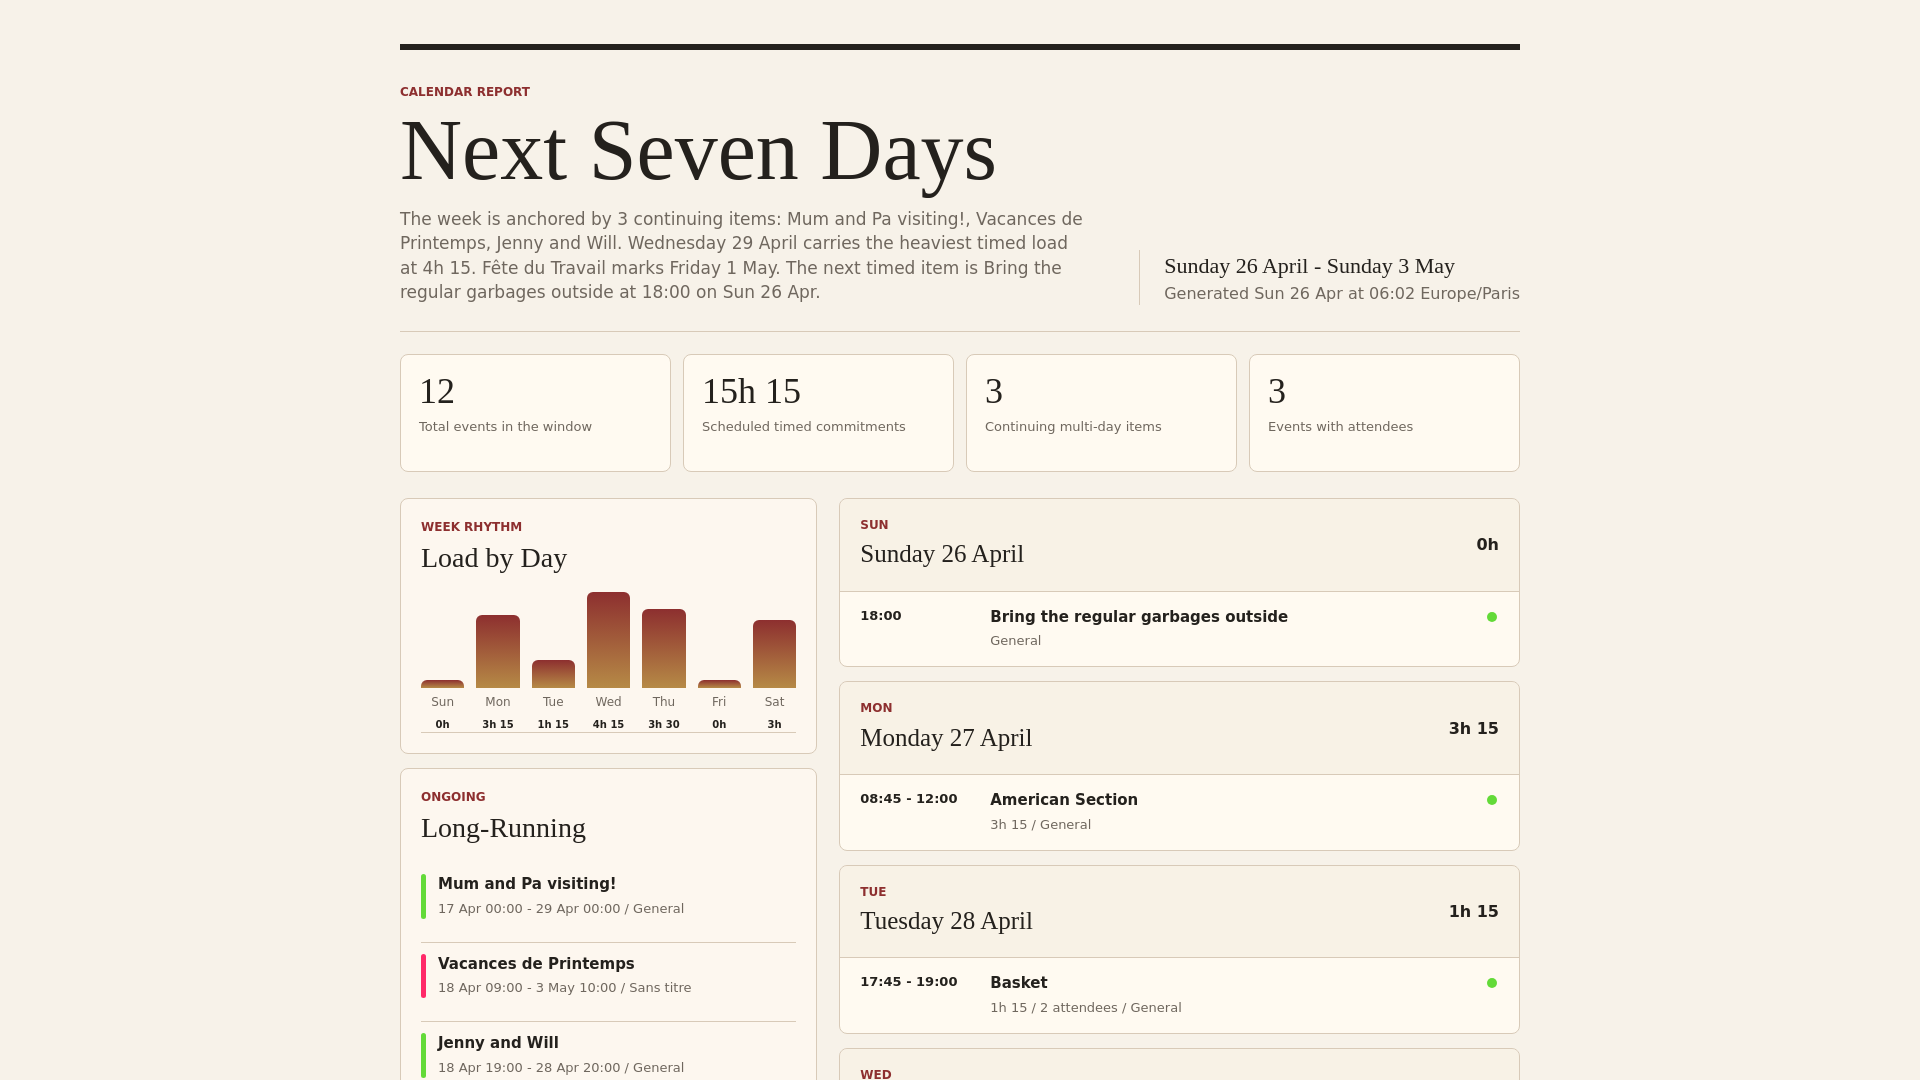Select the Wed bar in Load by Day chart
1920x1080 pixels.
click(608, 640)
